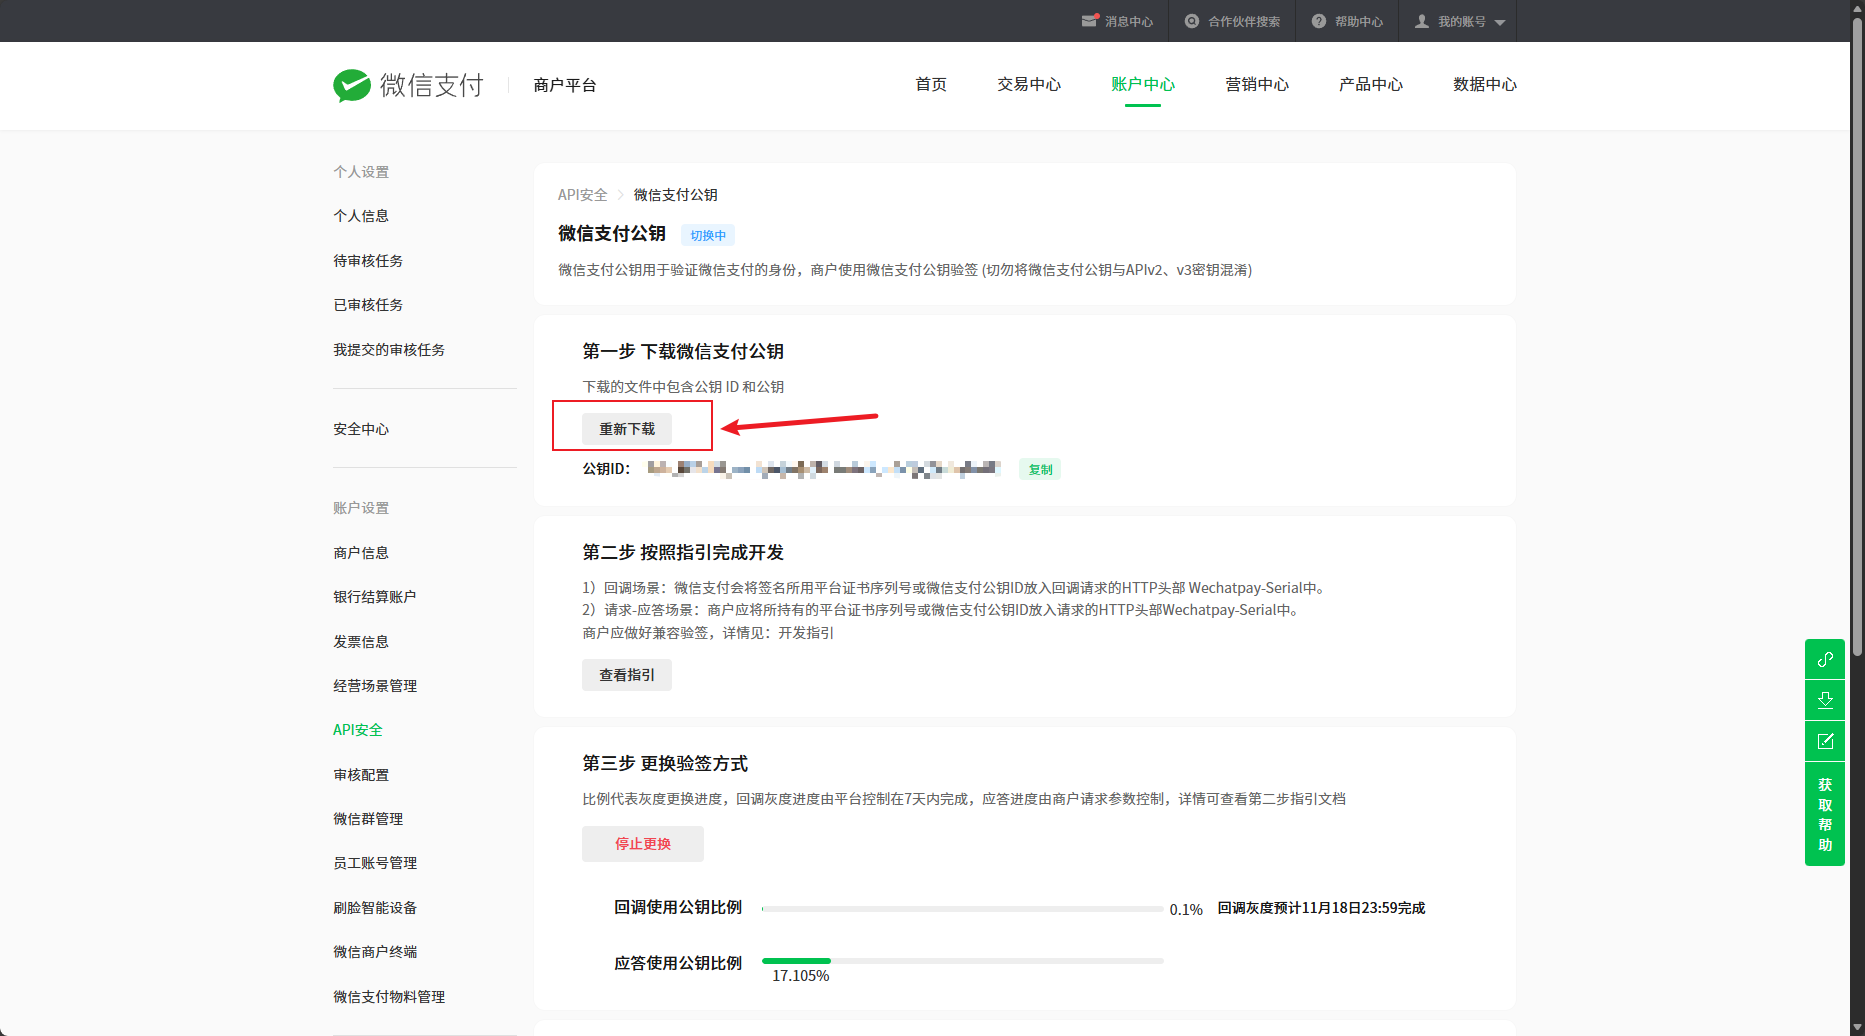Switch to 产品中心 tab
The height and width of the screenshot is (1036, 1865).
pyautogui.click(x=1371, y=85)
